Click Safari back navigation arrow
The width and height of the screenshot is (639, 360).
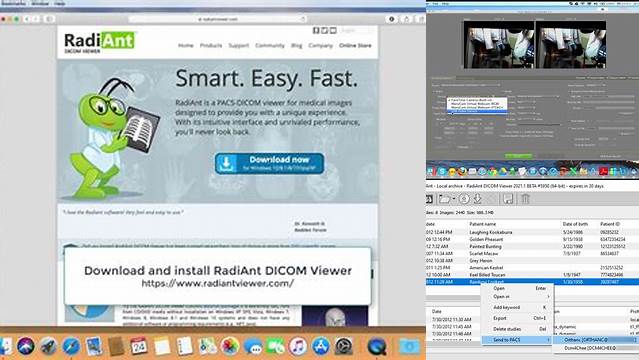tap(27, 19)
